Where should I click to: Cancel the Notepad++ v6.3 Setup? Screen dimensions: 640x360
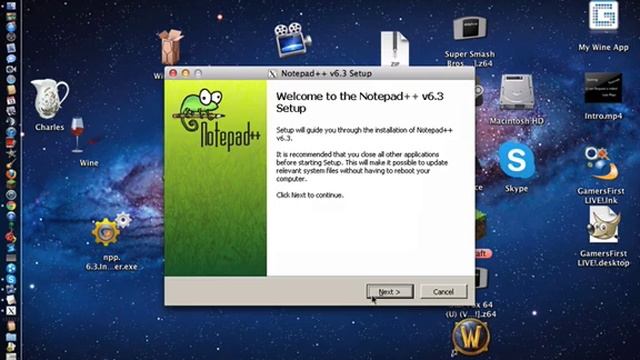click(444, 291)
